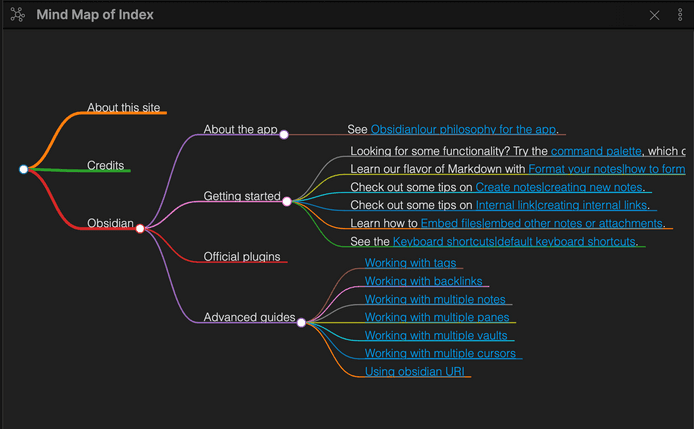This screenshot has height=429, width=694.
Task: Open the Internal link creating internal links link
Action: tap(561, 205)
